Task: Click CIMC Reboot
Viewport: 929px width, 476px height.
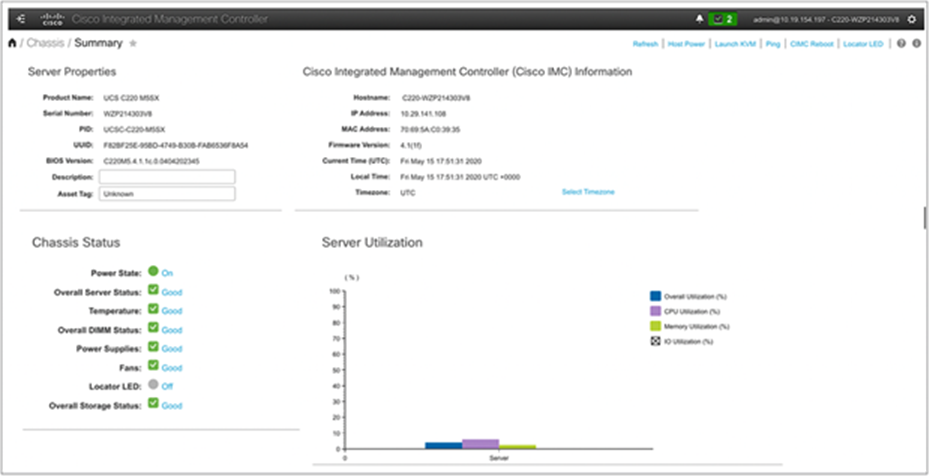Action: coord(812,44)
